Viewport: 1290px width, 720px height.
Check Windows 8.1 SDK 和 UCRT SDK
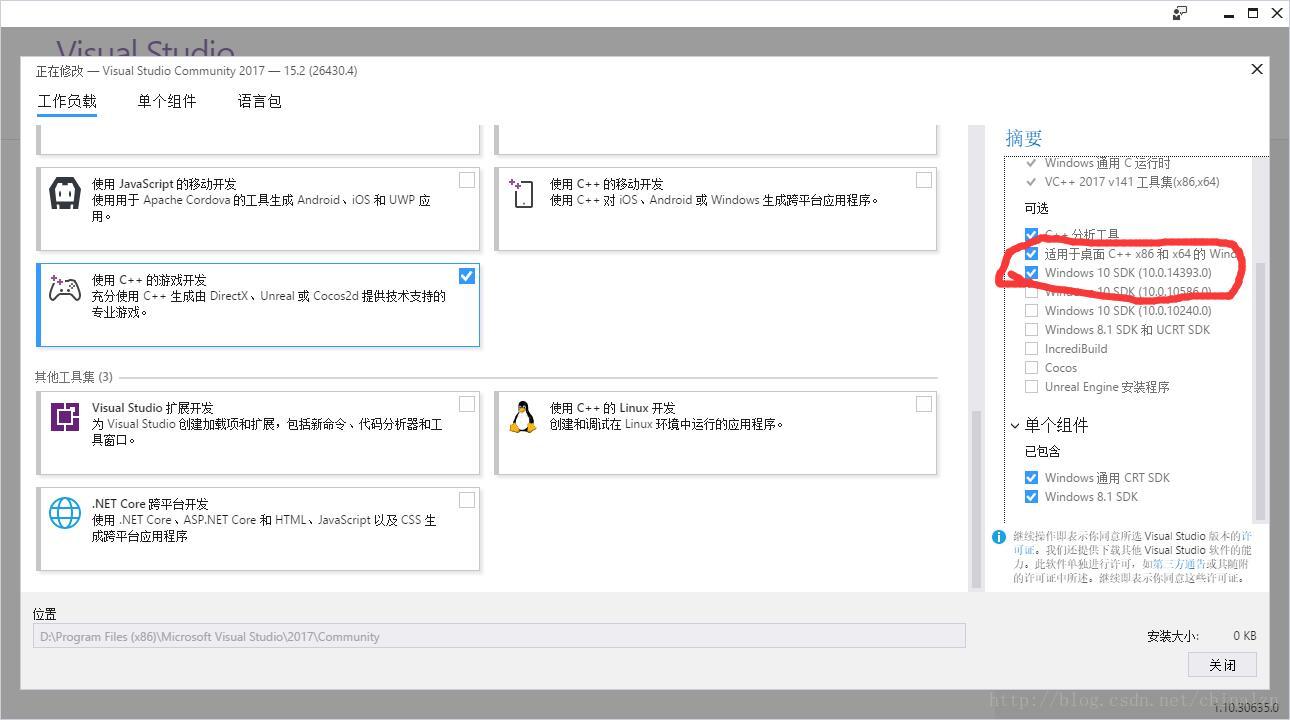tap(1031, 330)
